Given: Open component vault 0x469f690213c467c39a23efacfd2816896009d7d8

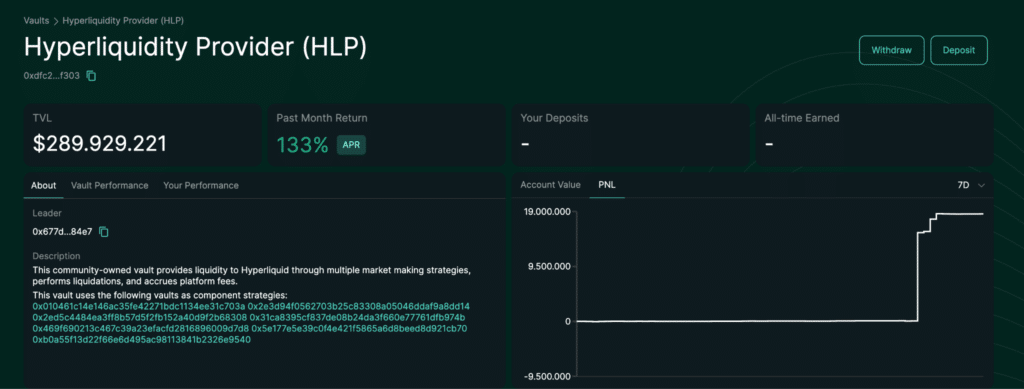Looking at the screenshot, I should coord(140,328).
